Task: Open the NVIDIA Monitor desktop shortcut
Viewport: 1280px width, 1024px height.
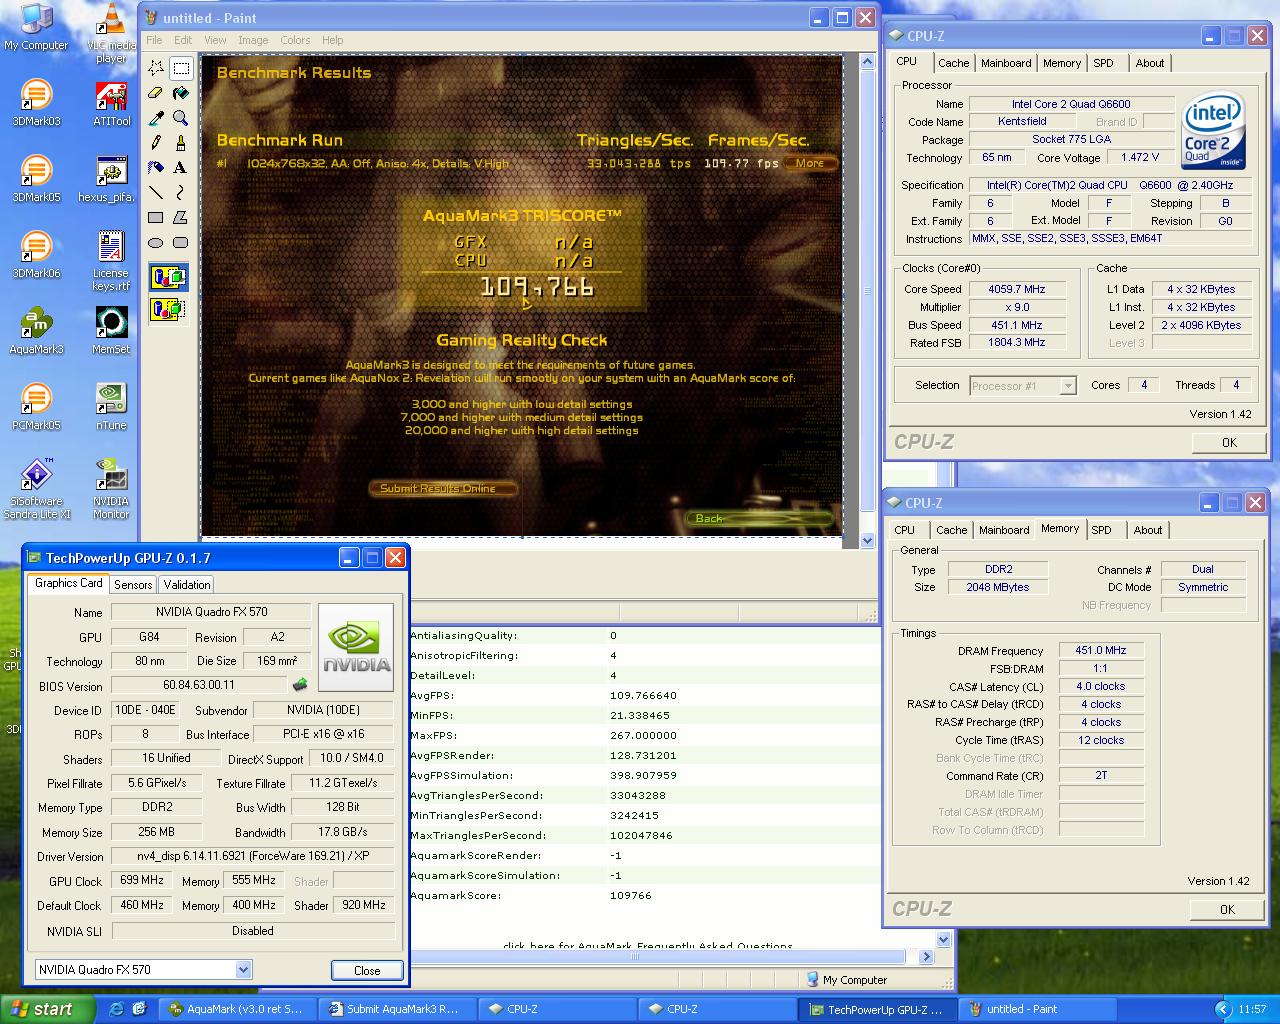Action: click(x=111, y=489)
